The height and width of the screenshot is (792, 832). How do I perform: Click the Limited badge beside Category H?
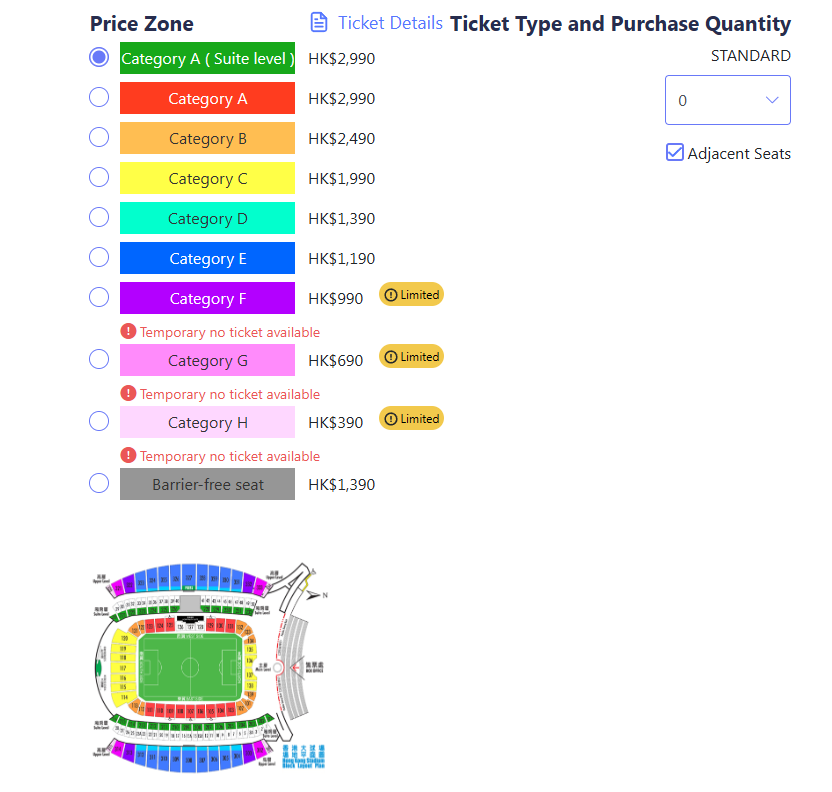[411, 419]
